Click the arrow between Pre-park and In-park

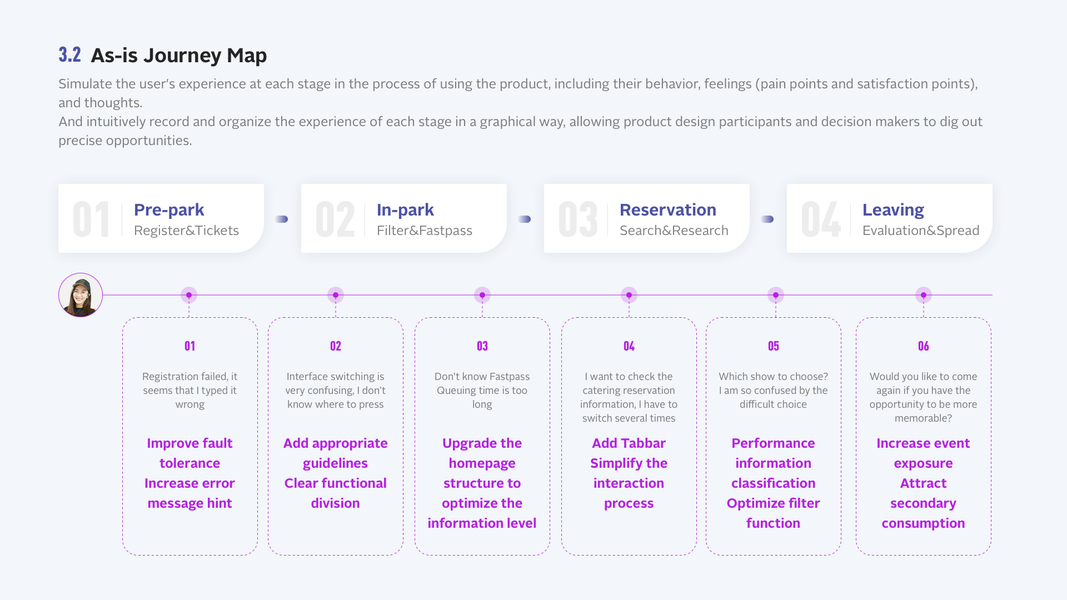coord(282,219)
